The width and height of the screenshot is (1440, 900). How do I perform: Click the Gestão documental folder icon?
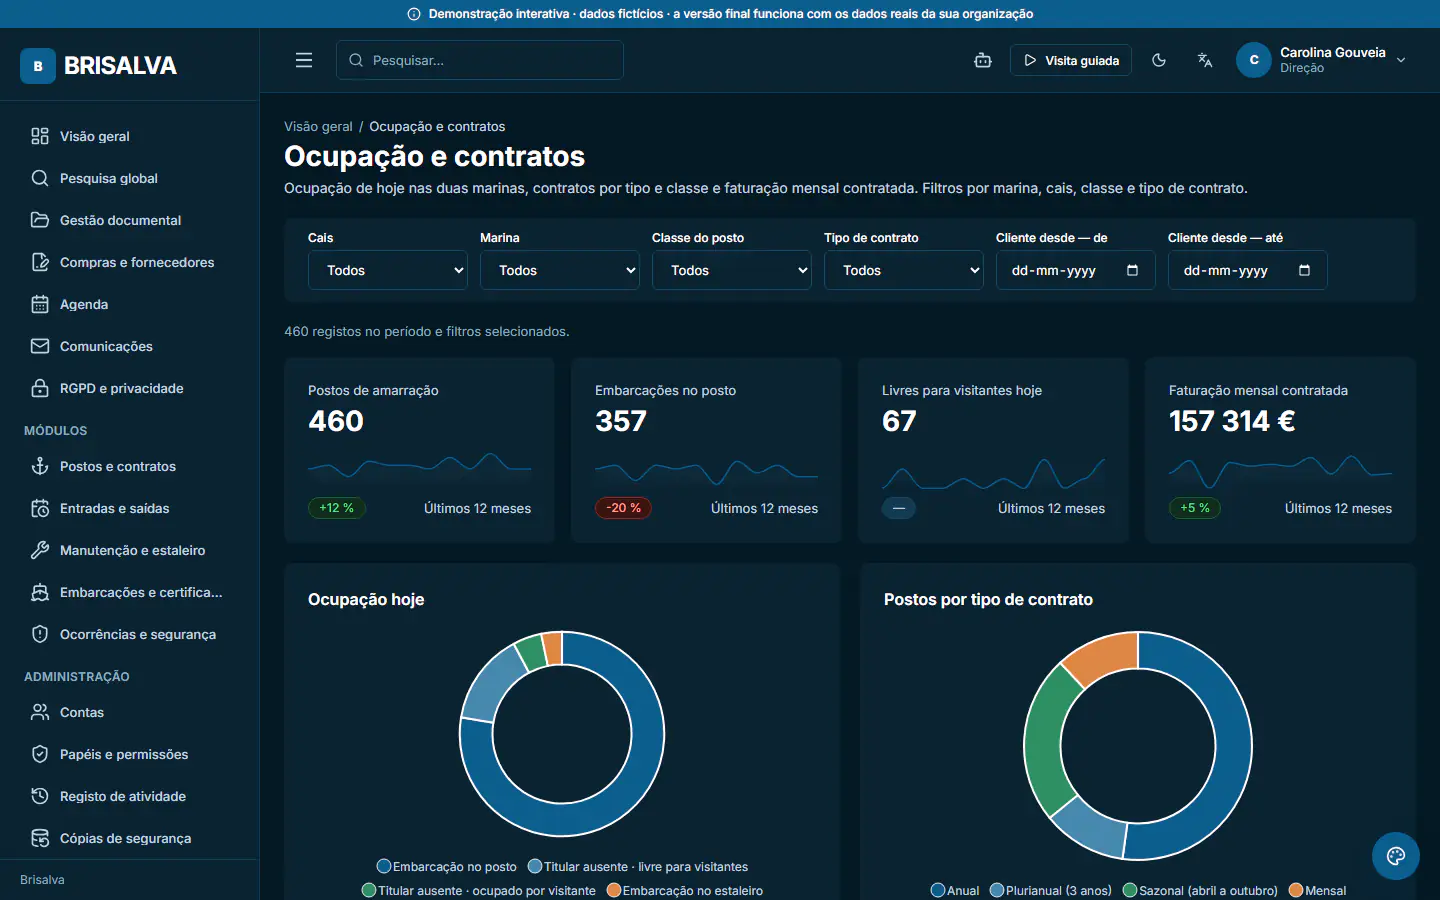(x=40, y=220)
